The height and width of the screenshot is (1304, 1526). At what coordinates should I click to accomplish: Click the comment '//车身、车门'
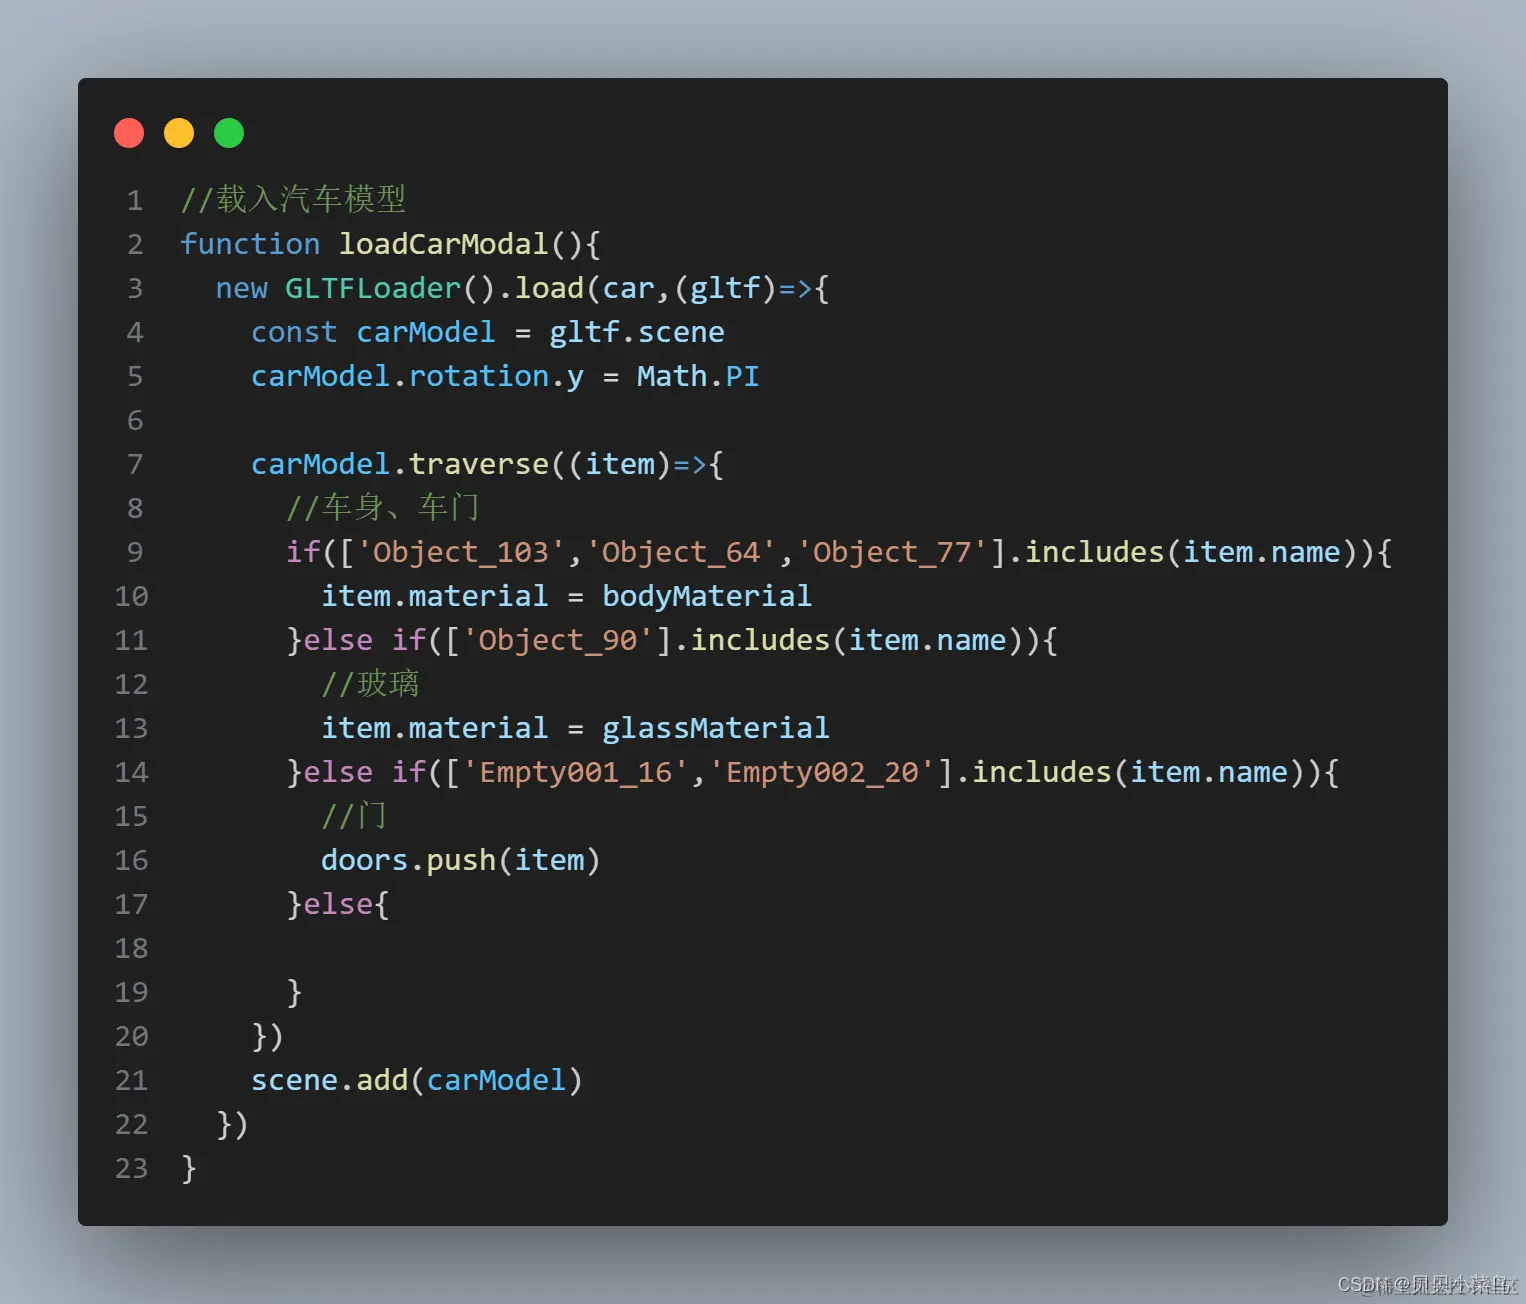[383, 508]
